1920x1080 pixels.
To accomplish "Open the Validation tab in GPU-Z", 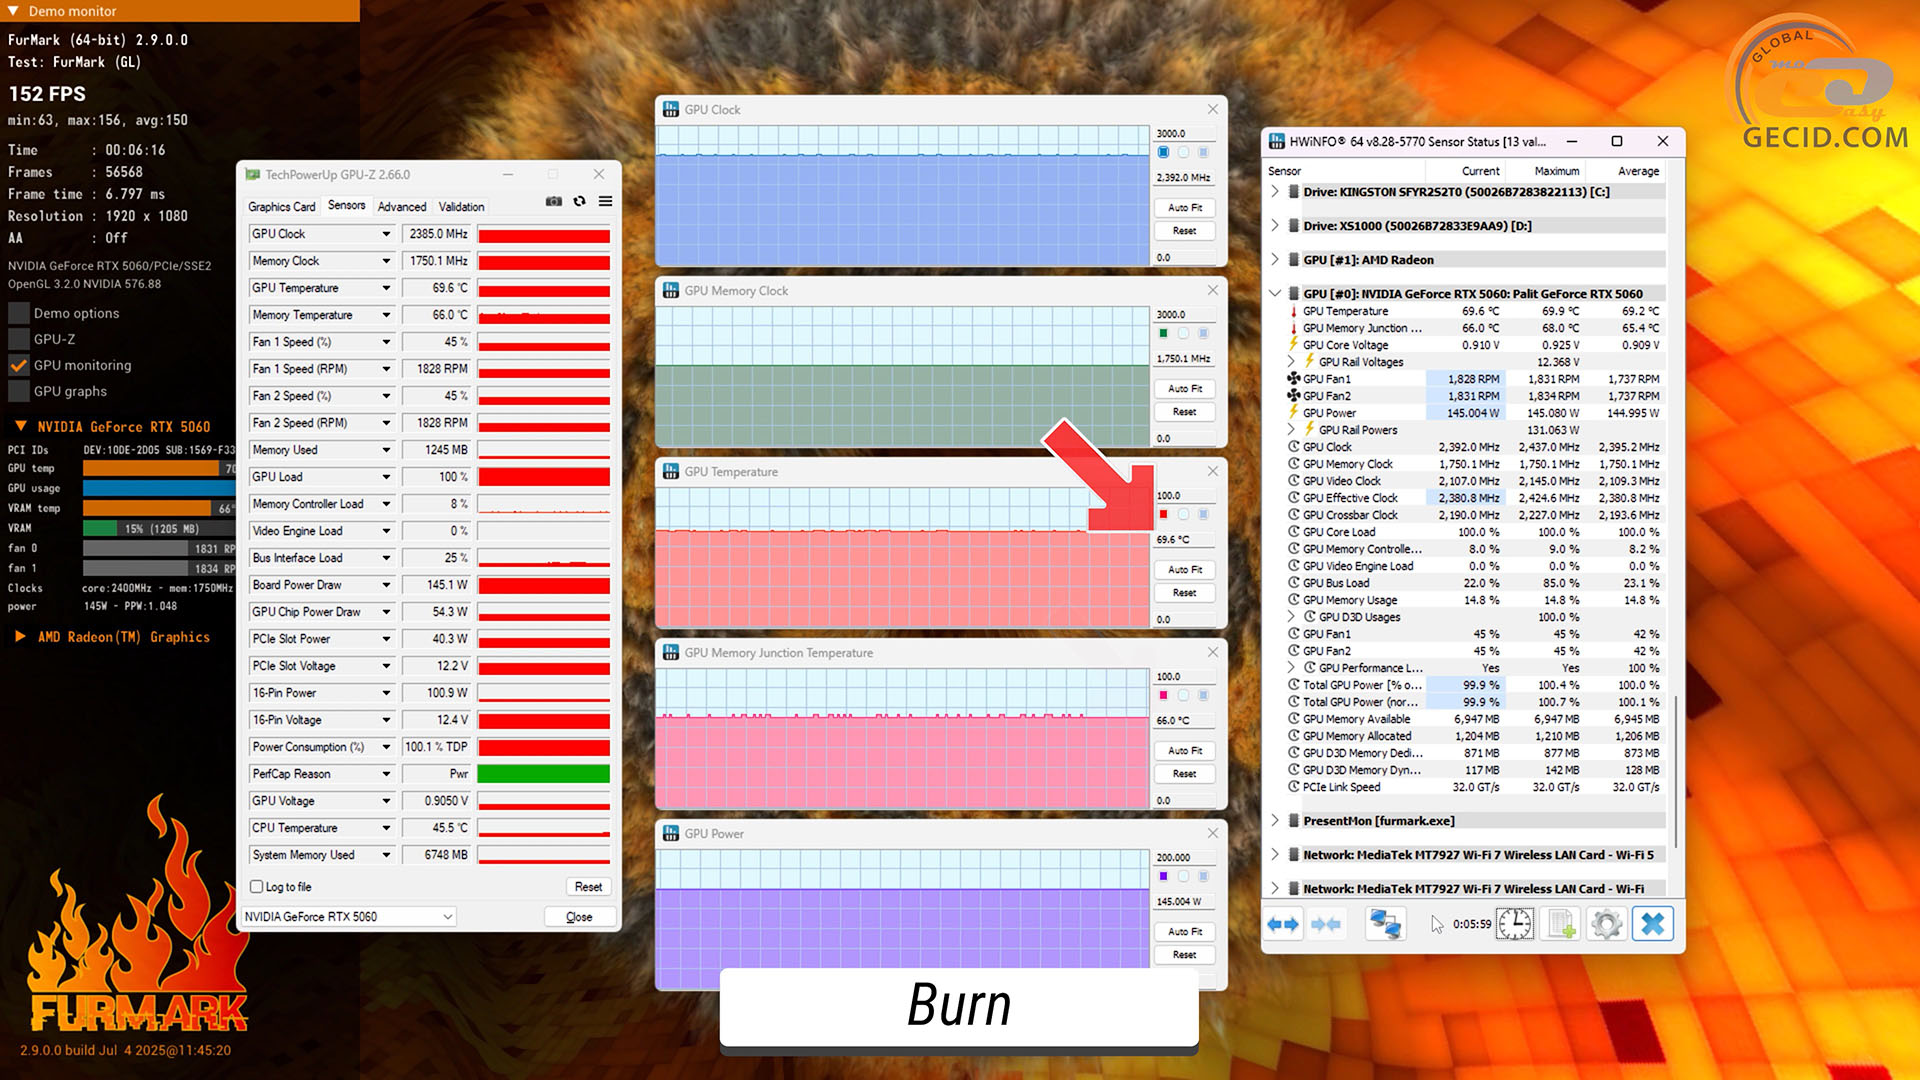I will [461, 206].
